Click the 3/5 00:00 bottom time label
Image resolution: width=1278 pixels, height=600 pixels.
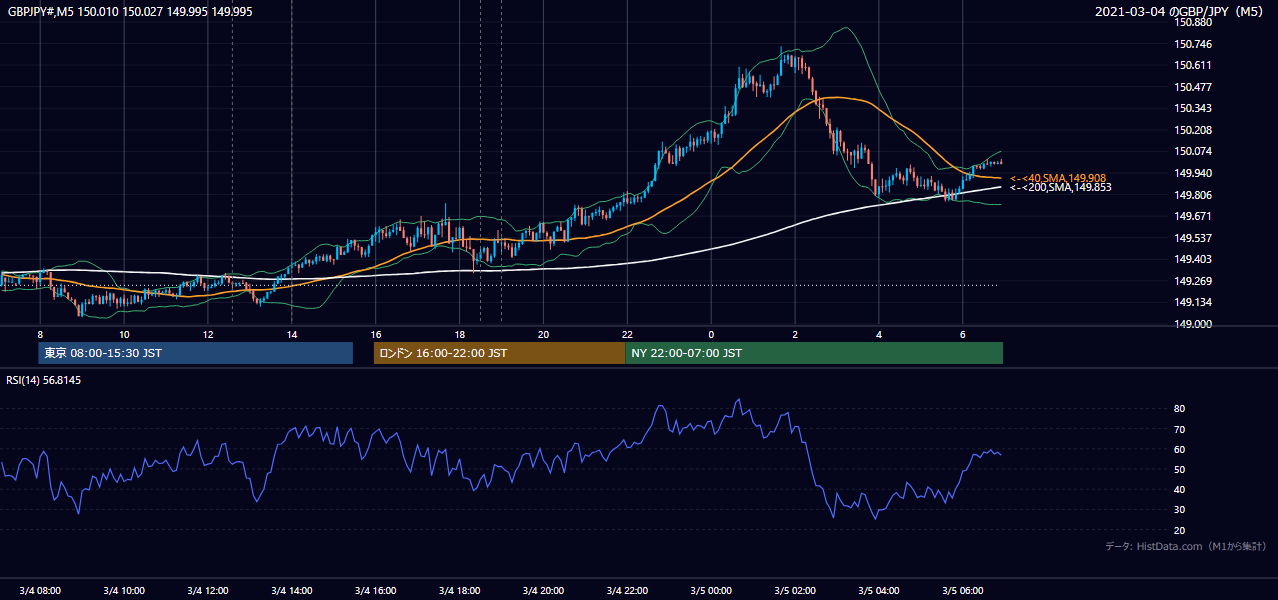point(711,590)
